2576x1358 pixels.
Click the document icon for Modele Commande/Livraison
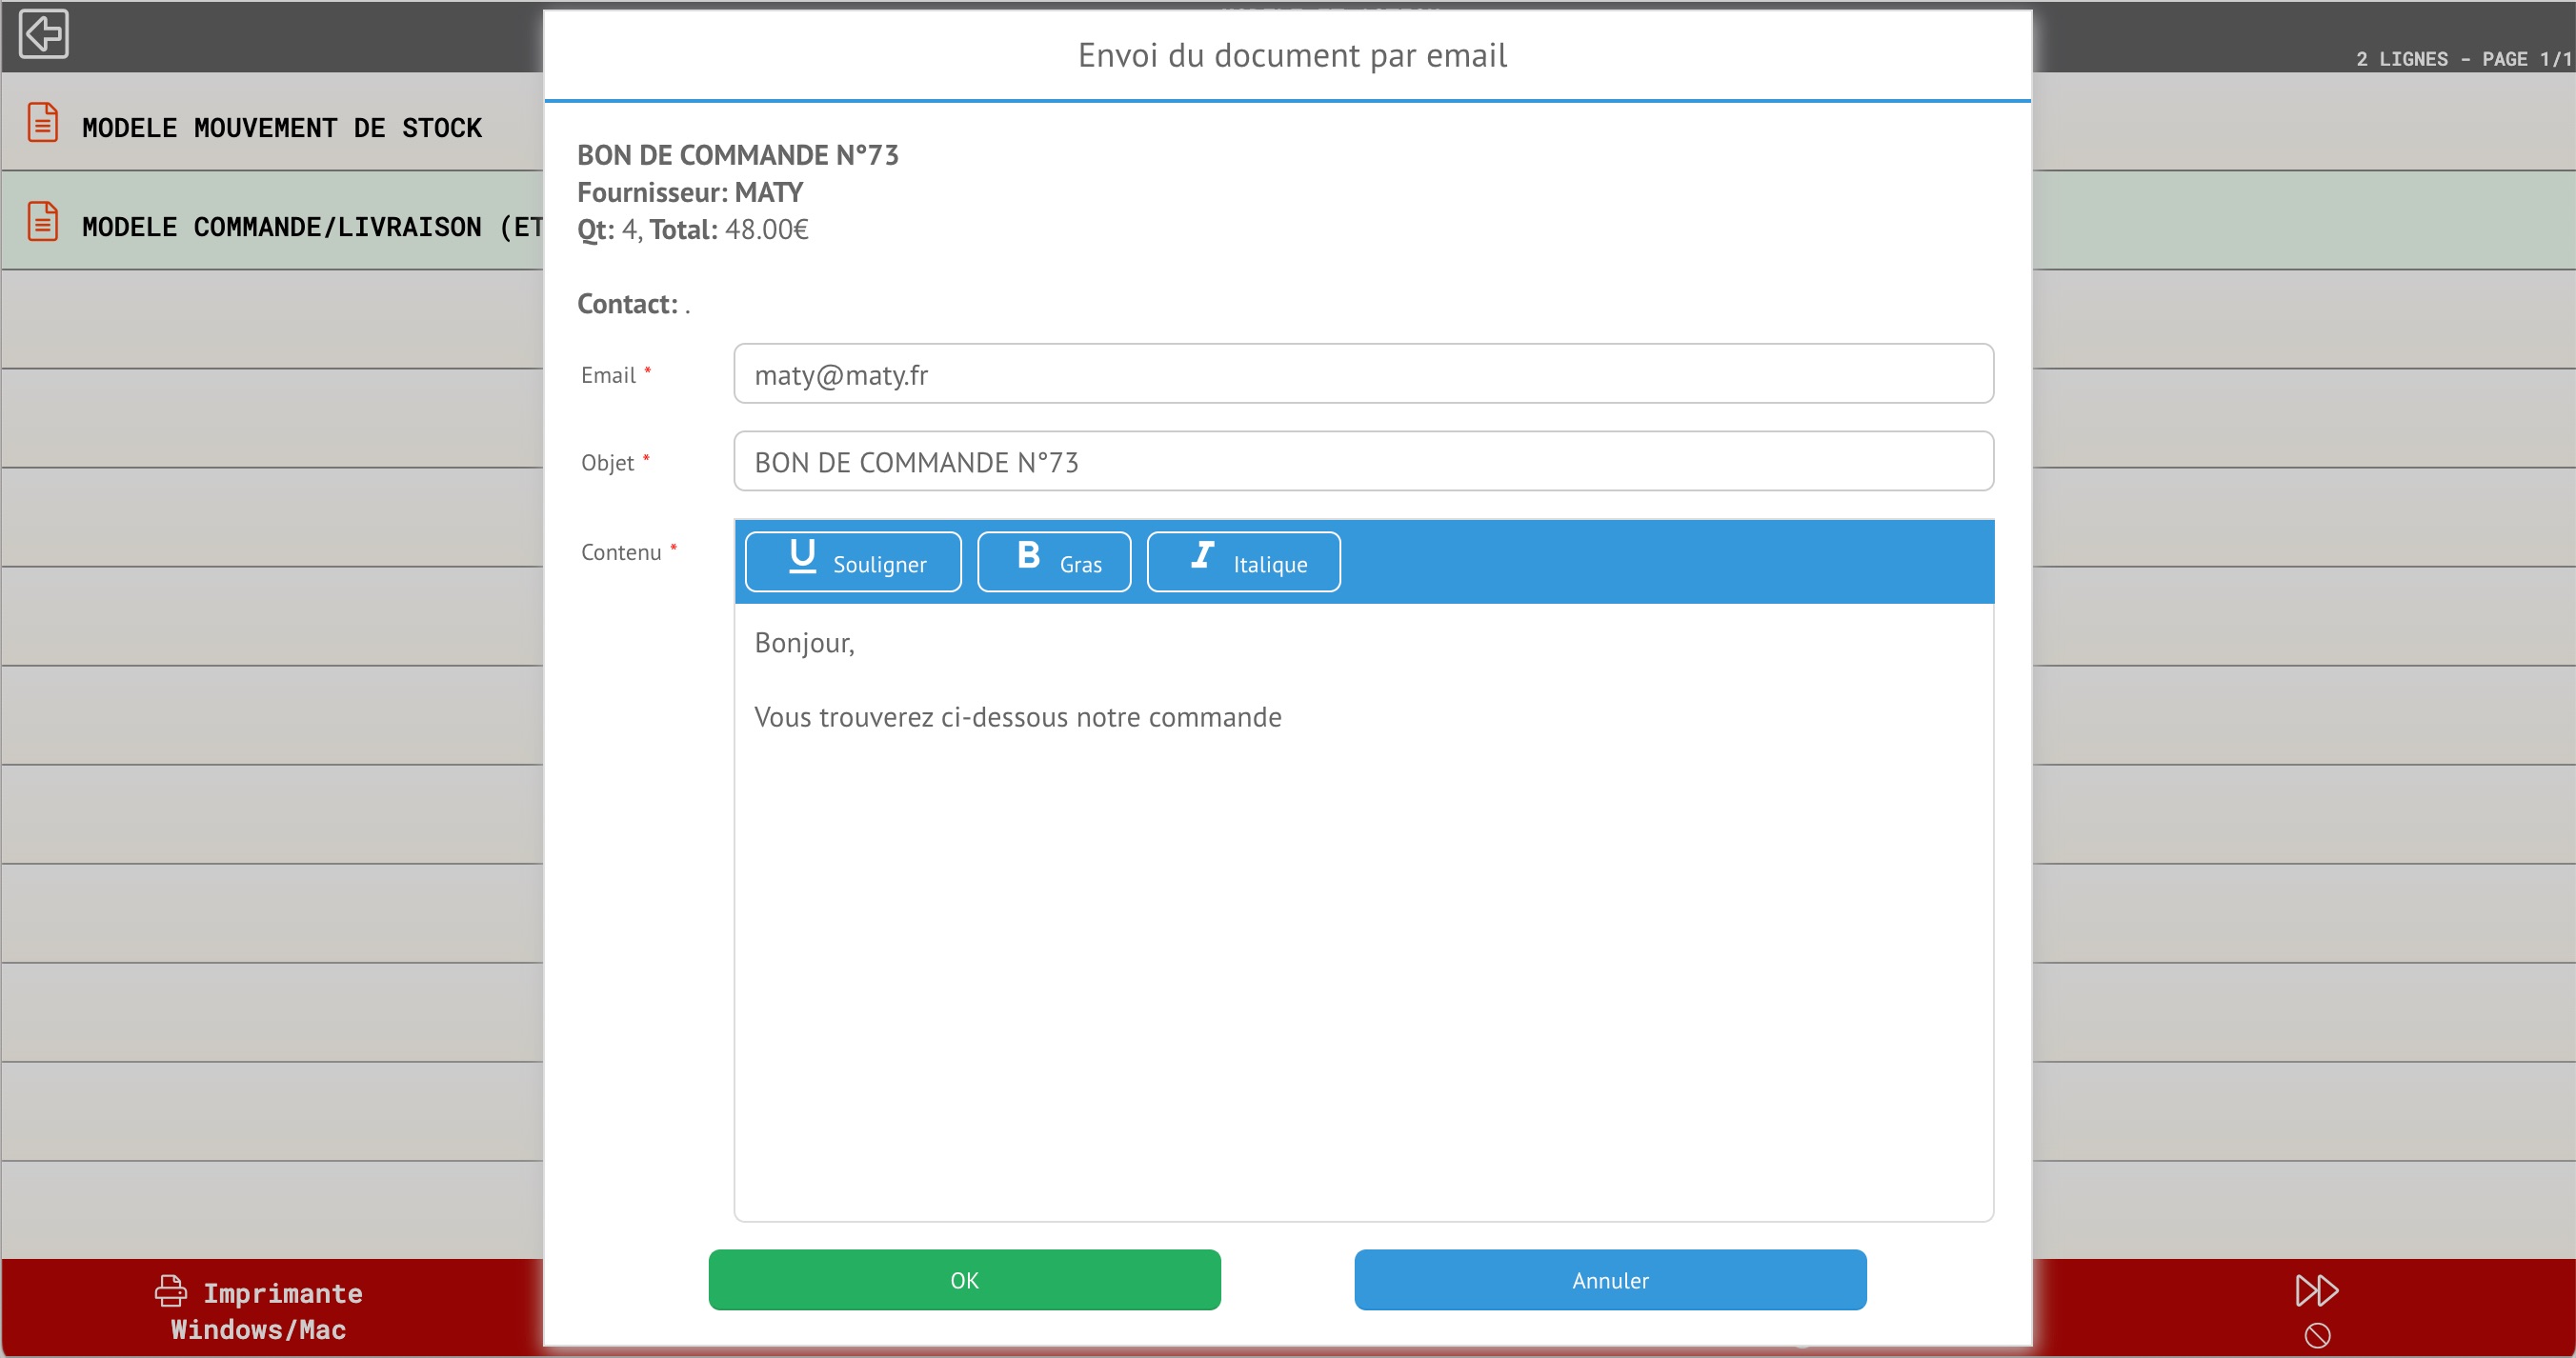(x=42, y=222)
